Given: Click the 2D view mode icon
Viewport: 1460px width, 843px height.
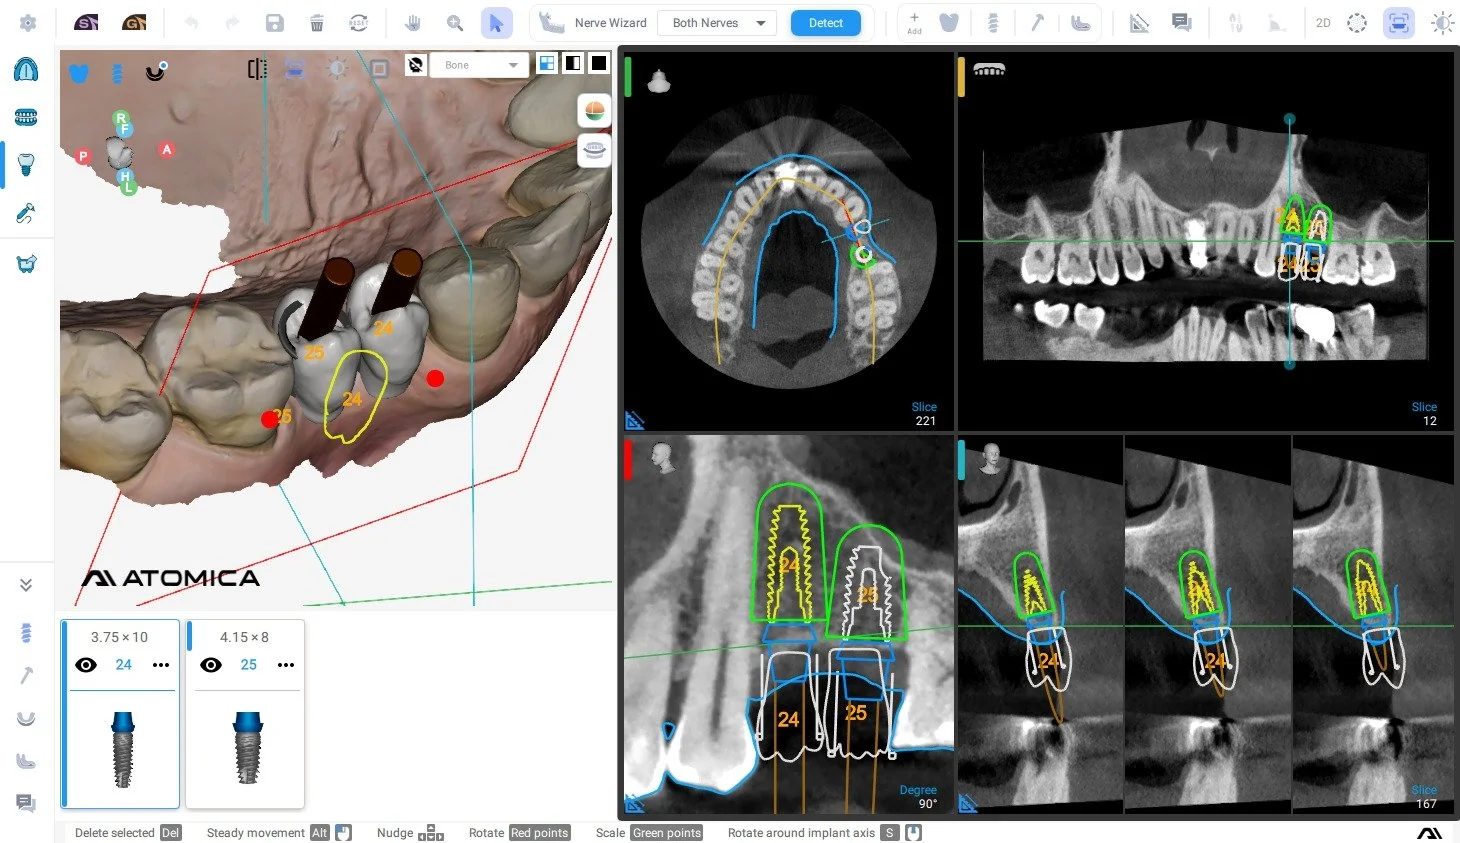Looking at the screenshot, I should coord(1323,22).
